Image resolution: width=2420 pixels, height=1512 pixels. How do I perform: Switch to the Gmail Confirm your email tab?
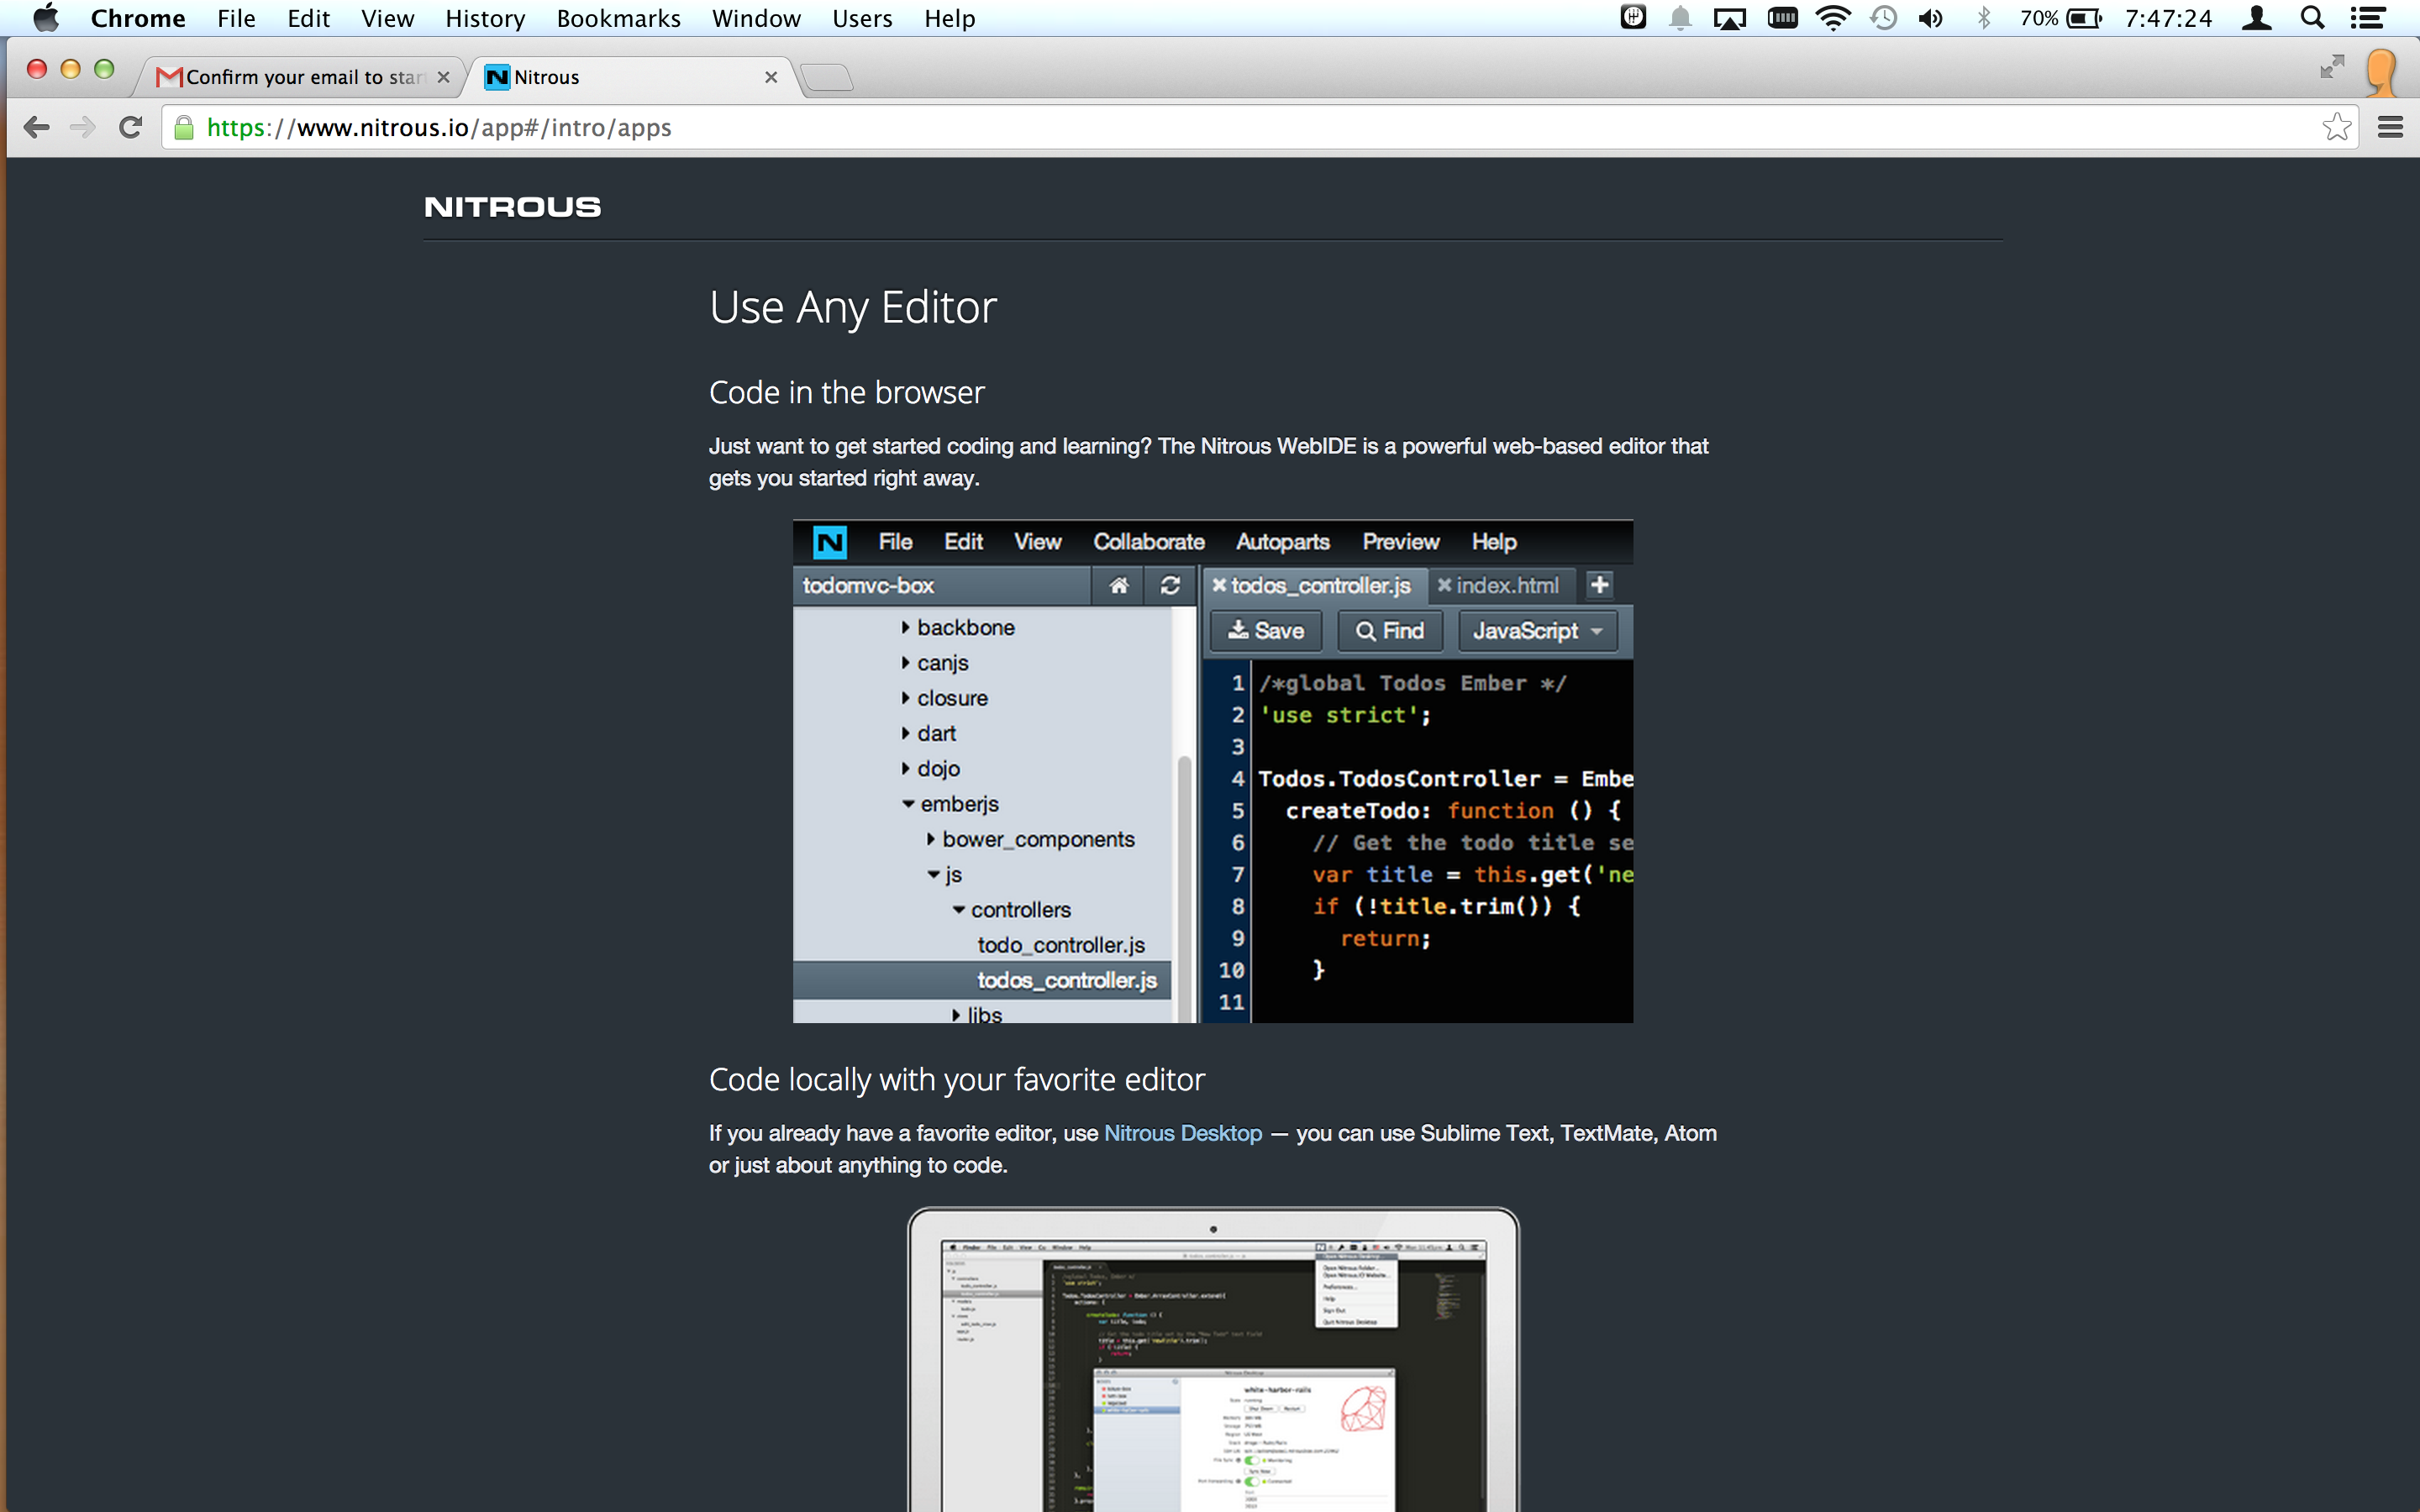coord(300,77)
